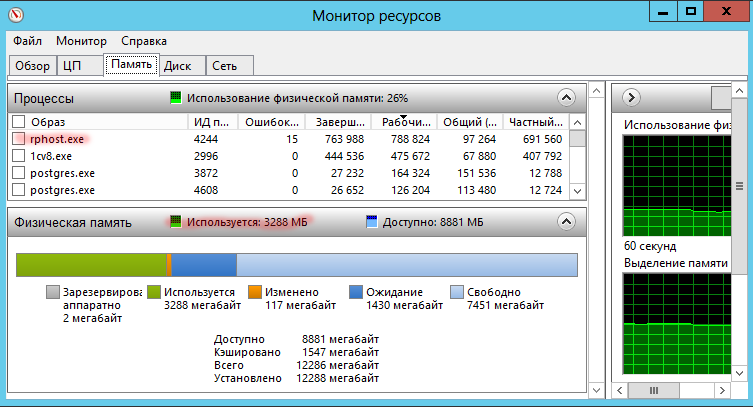
Task: Click main pane scrollbar up arrow
Action: click(596, 91)
